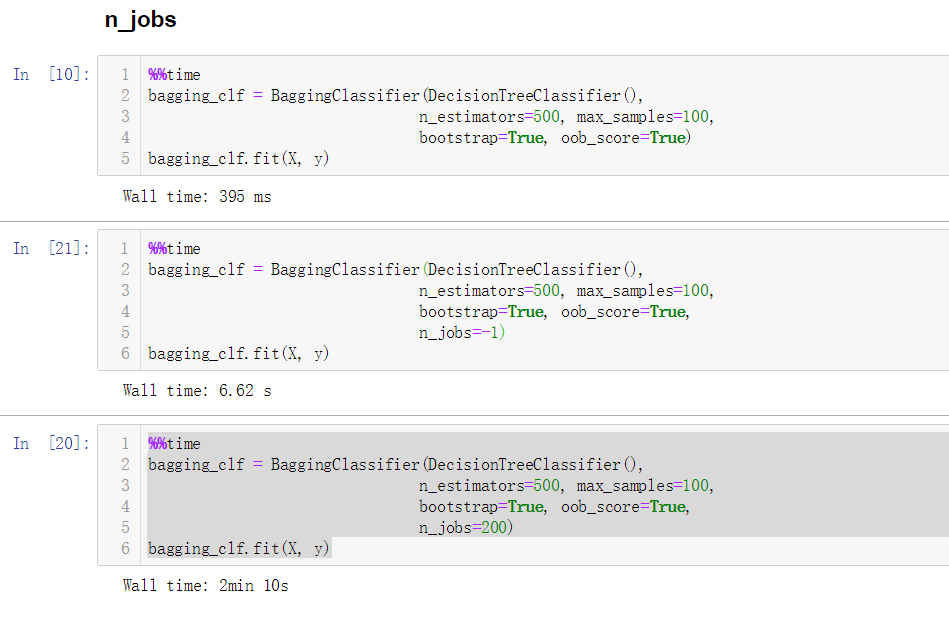Screen dimensions: 949x619
Task: Click highlighted %%time in cell 20
Action: tap(174, 444)
